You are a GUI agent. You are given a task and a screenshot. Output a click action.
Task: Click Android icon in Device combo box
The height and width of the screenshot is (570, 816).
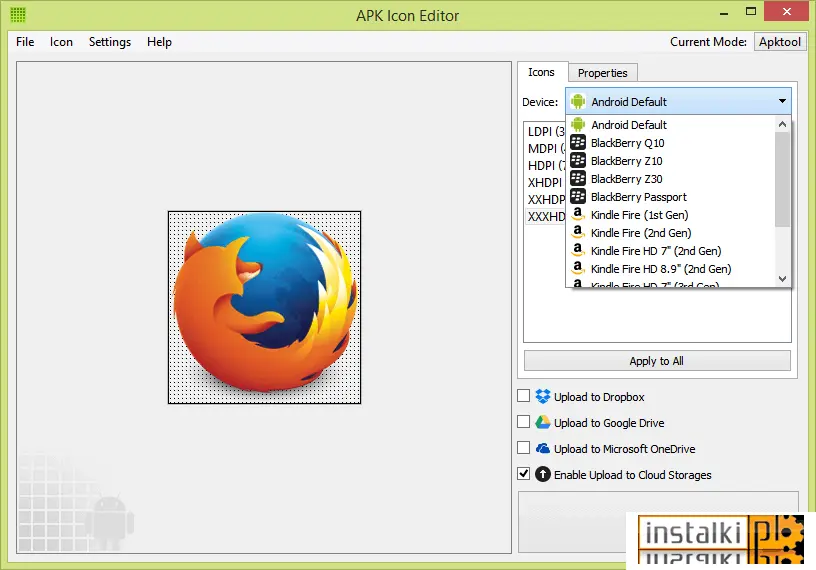click(578, 101)
